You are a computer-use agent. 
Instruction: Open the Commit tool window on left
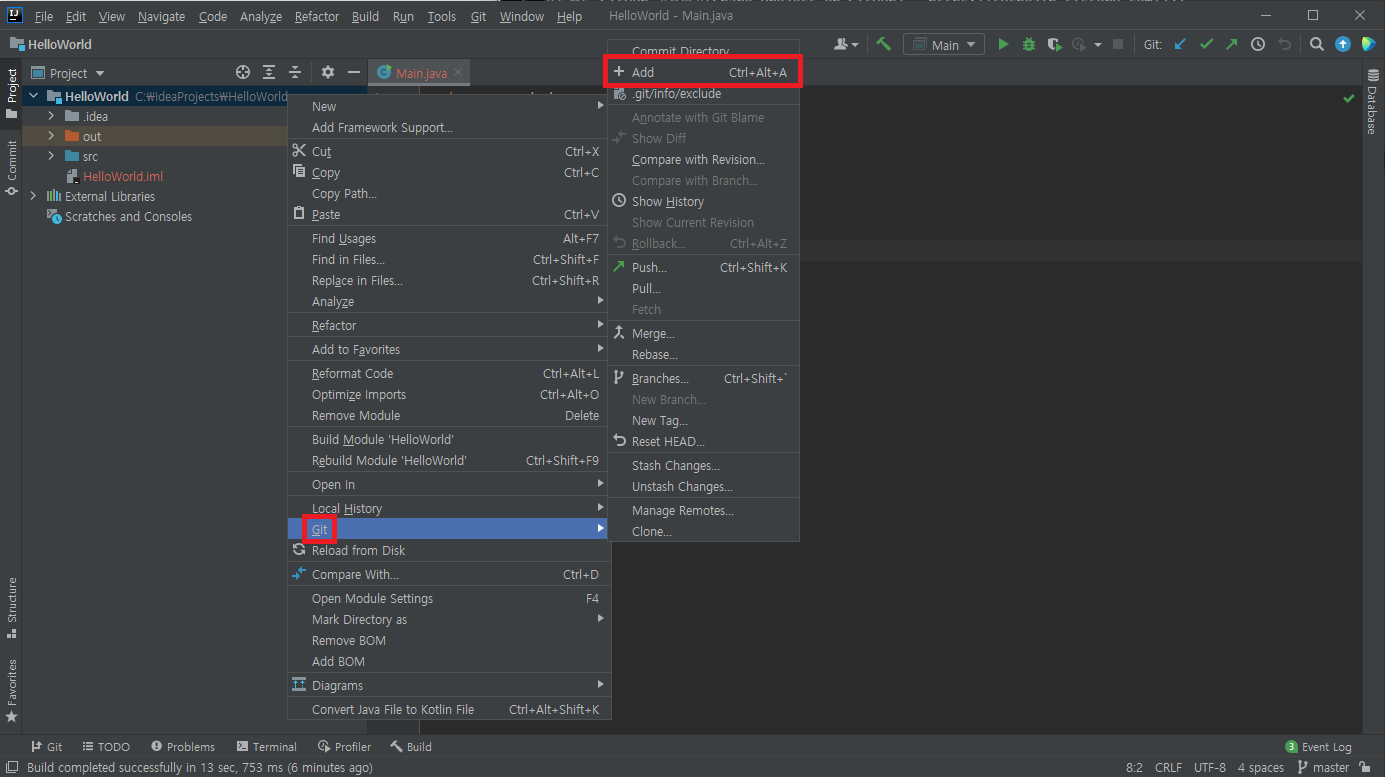pyautogui.click(x=11, y=167)
